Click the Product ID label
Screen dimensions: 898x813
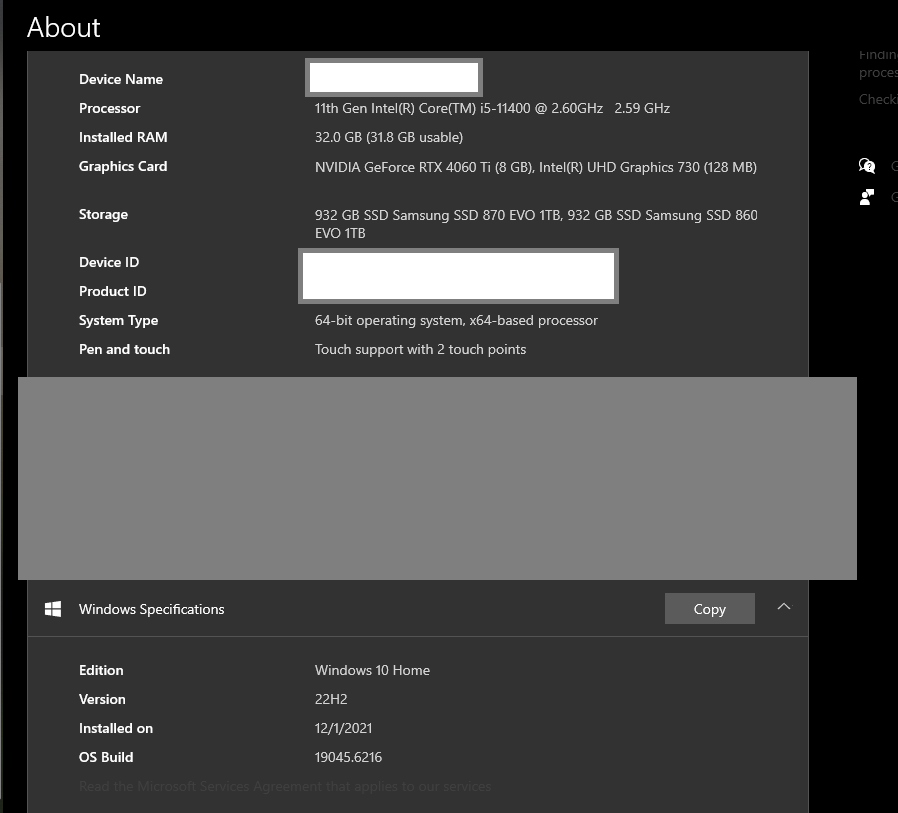click(113, 291)
